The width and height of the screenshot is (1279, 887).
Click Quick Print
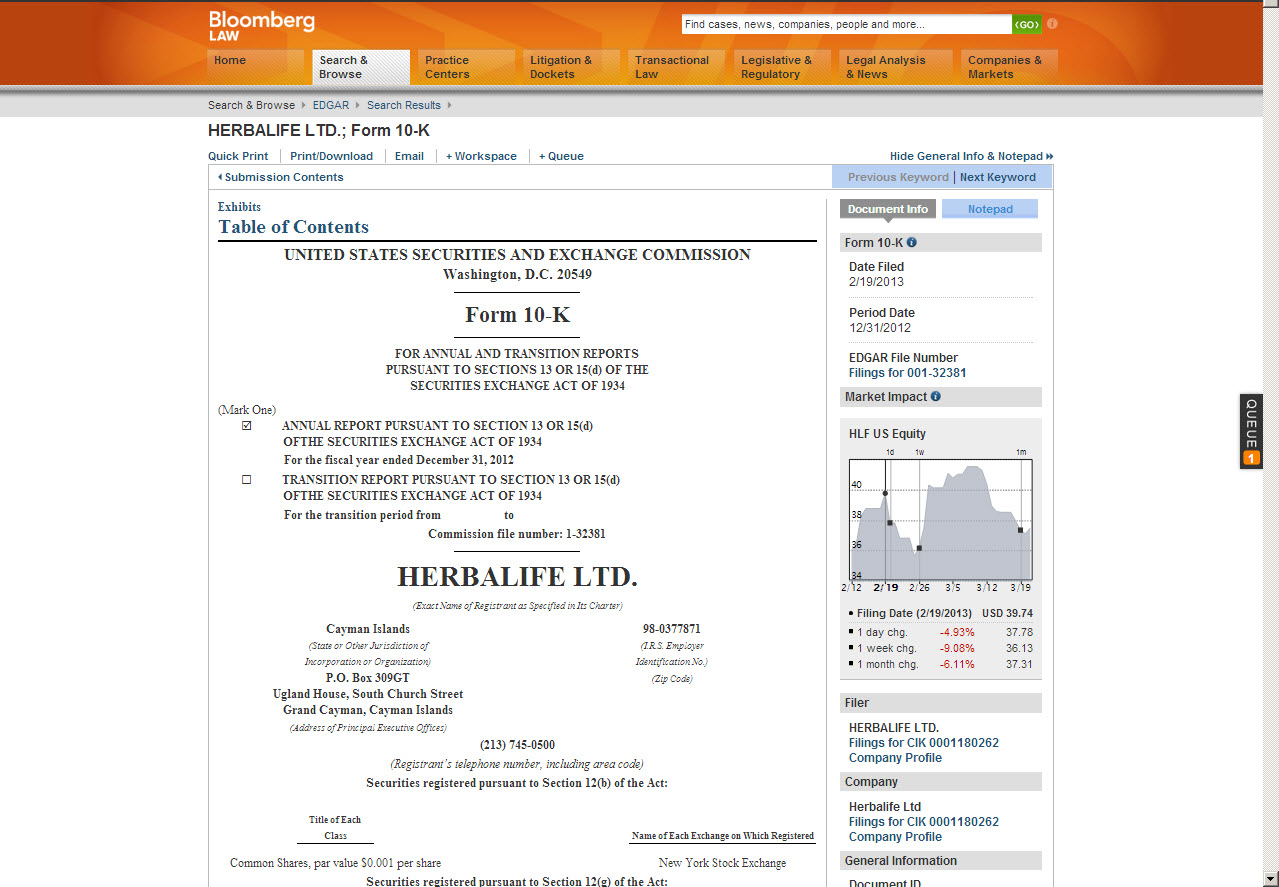click(x=238, y=156)
